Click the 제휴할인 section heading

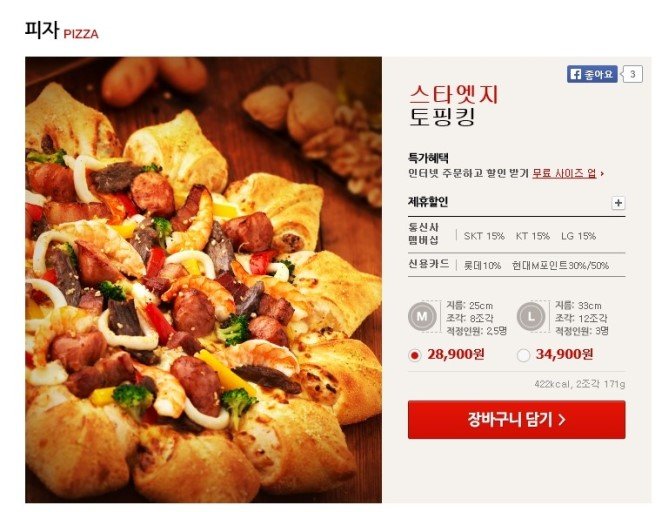tap(428, 202)
